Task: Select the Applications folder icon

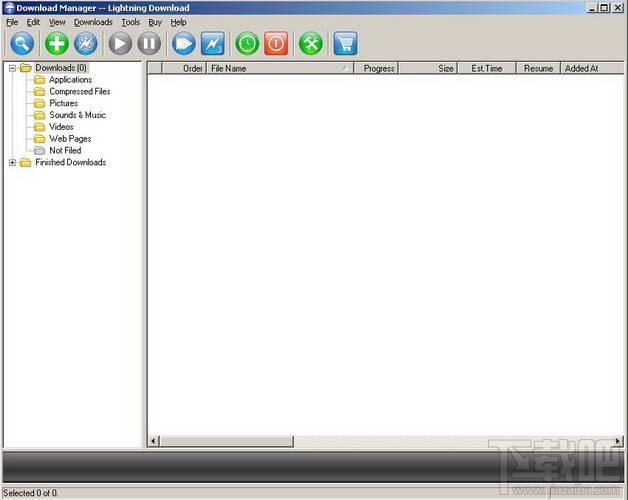Action: tap(40, 80)
